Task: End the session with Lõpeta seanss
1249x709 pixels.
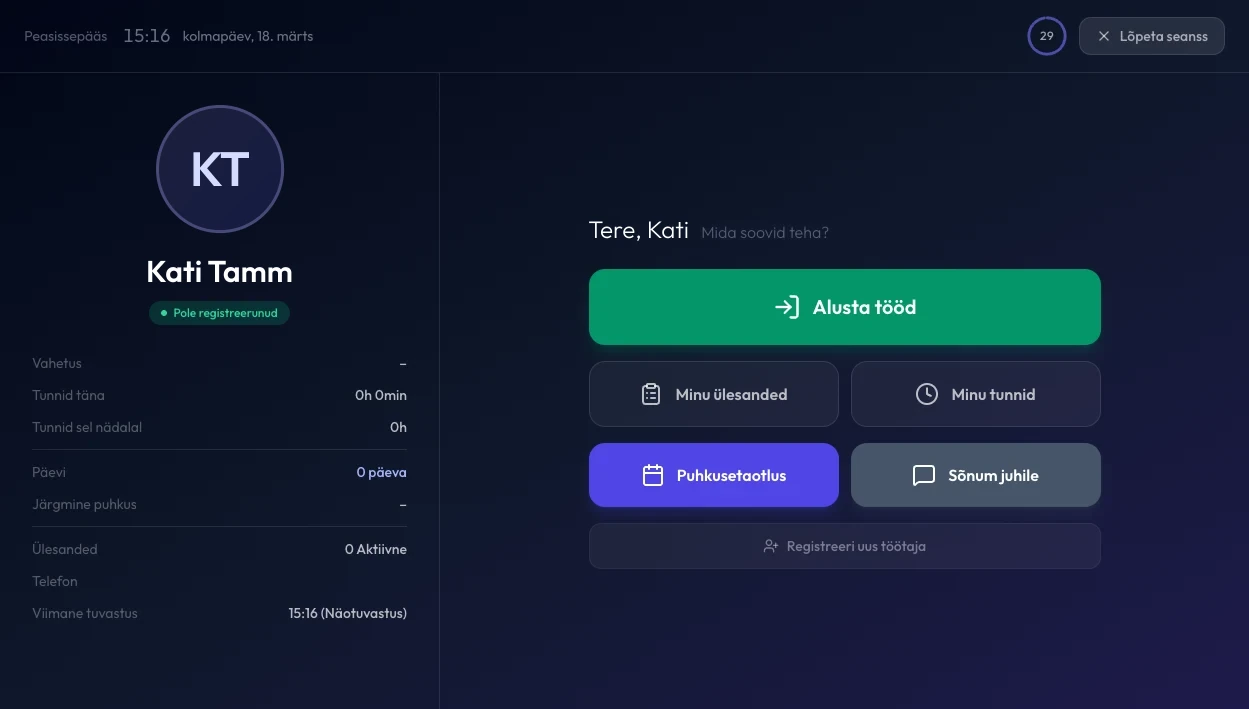Action: pyautogui.click(x=1152, y=36)
